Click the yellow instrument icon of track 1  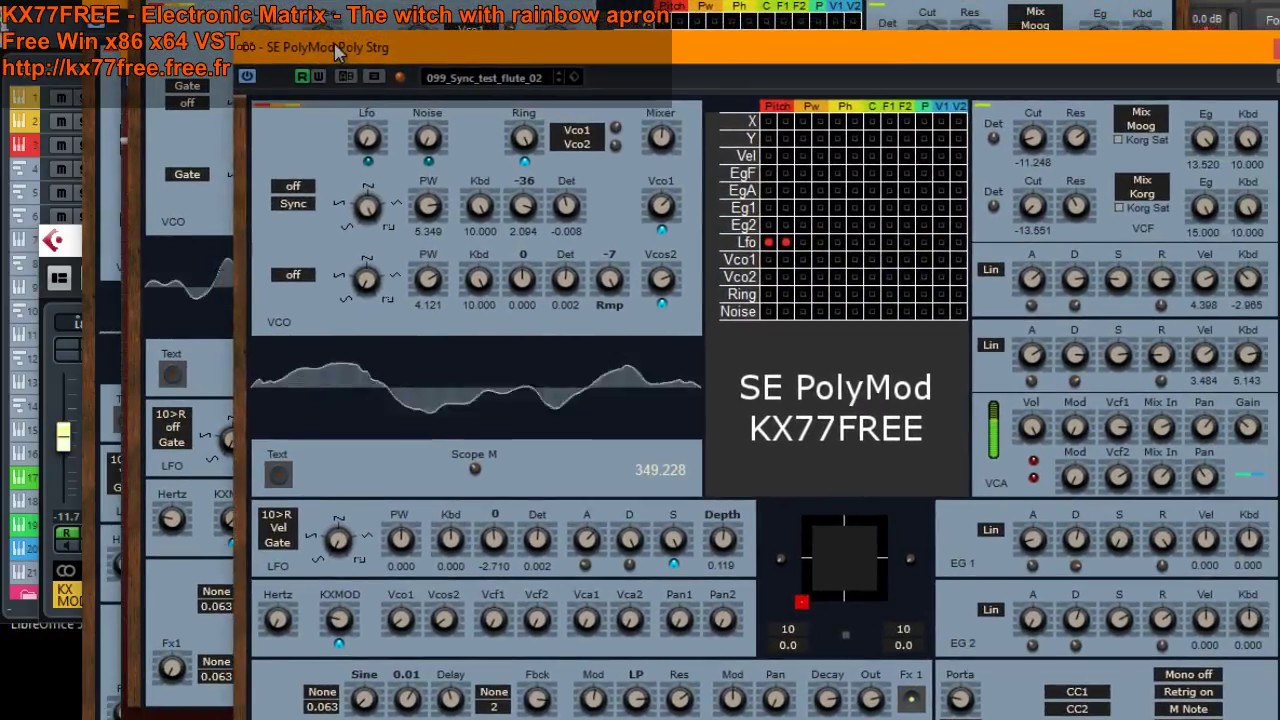click(x=19, y=98)
